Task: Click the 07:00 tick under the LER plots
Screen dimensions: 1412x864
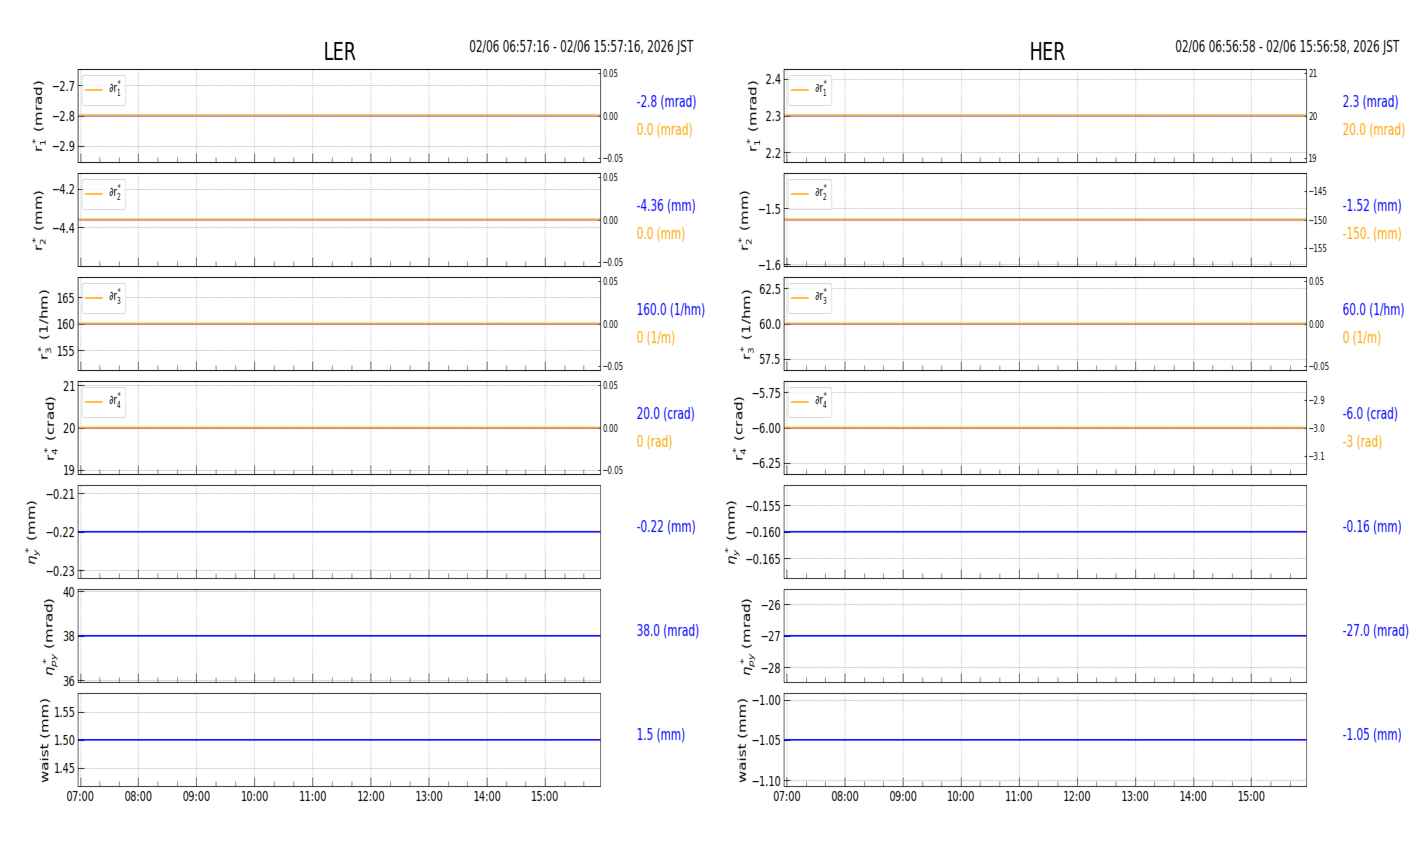Action: coord(80,797)
